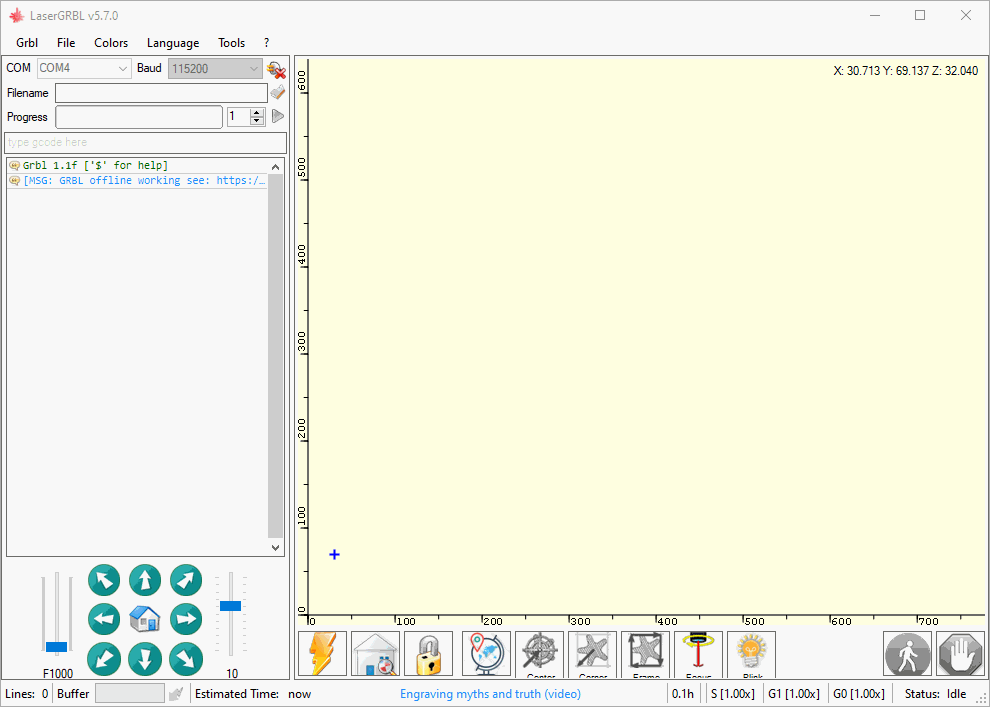The width and height of the screenshot is (990, 707).
Task: Jog up with the up arrow button
Action: pyautogui.click(x=145, y=580)
